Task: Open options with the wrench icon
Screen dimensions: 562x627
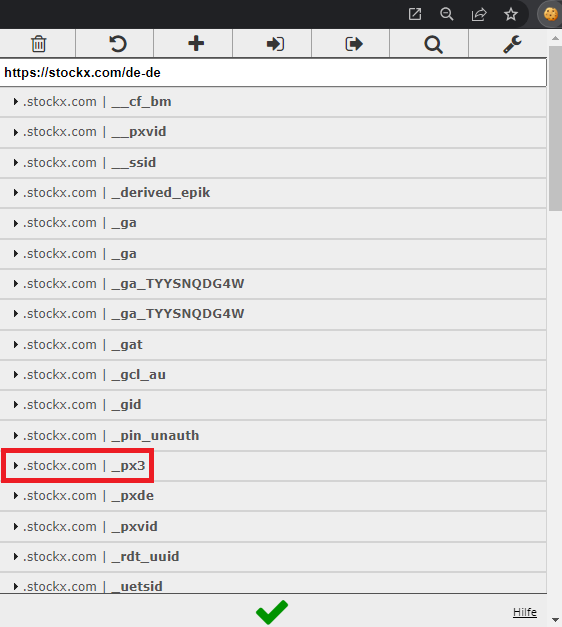Action: [512, 44]
